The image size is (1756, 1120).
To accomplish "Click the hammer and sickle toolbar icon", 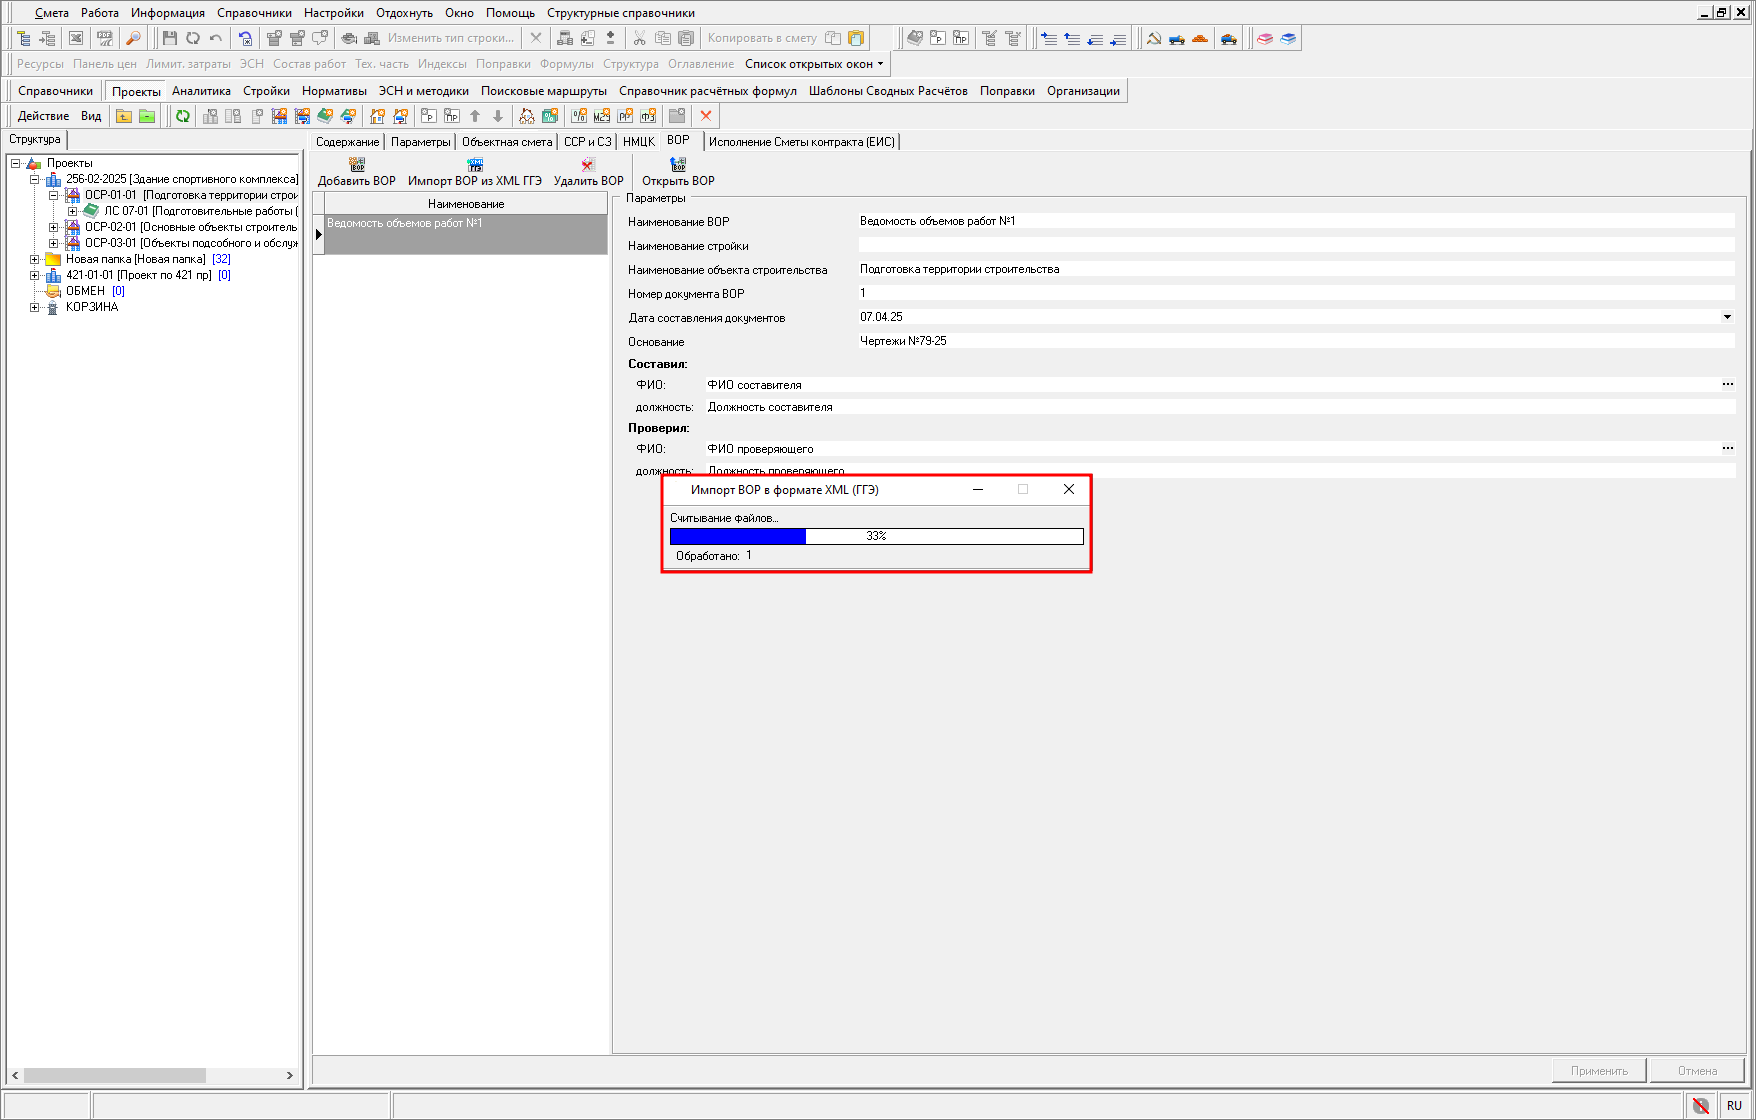I will coord(1154,38).
